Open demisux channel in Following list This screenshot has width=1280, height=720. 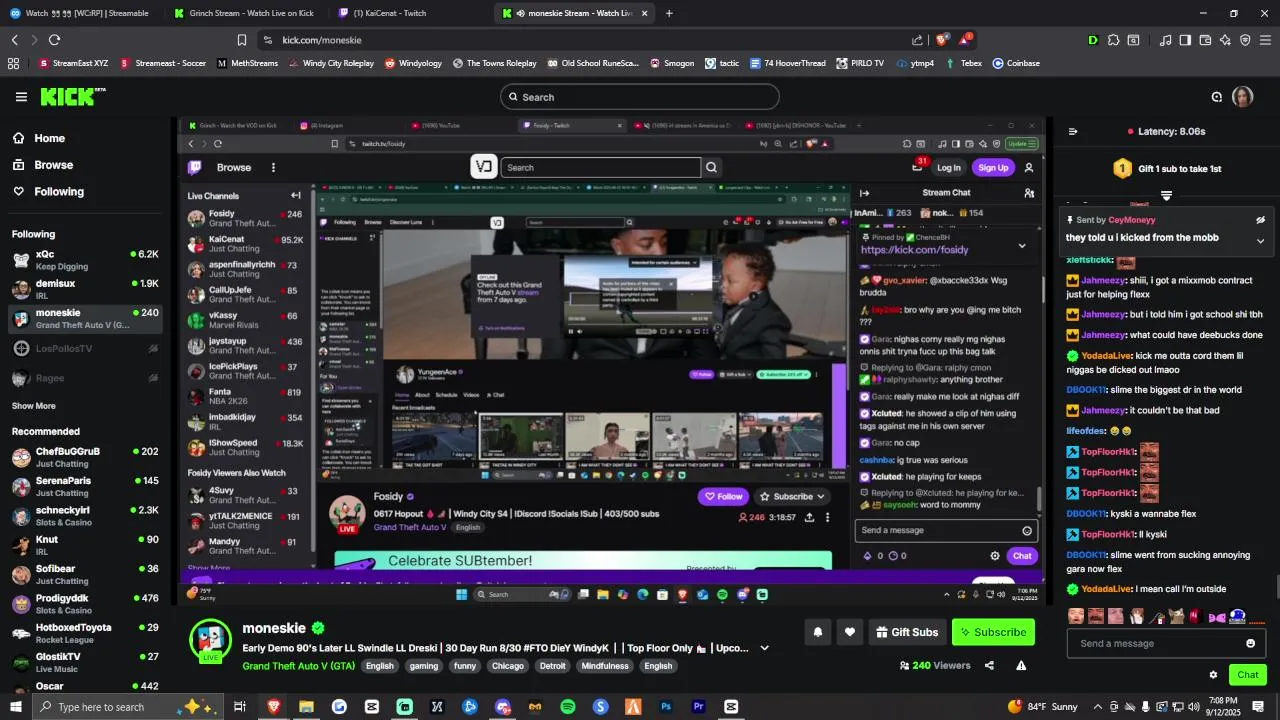tap(84, 289)
